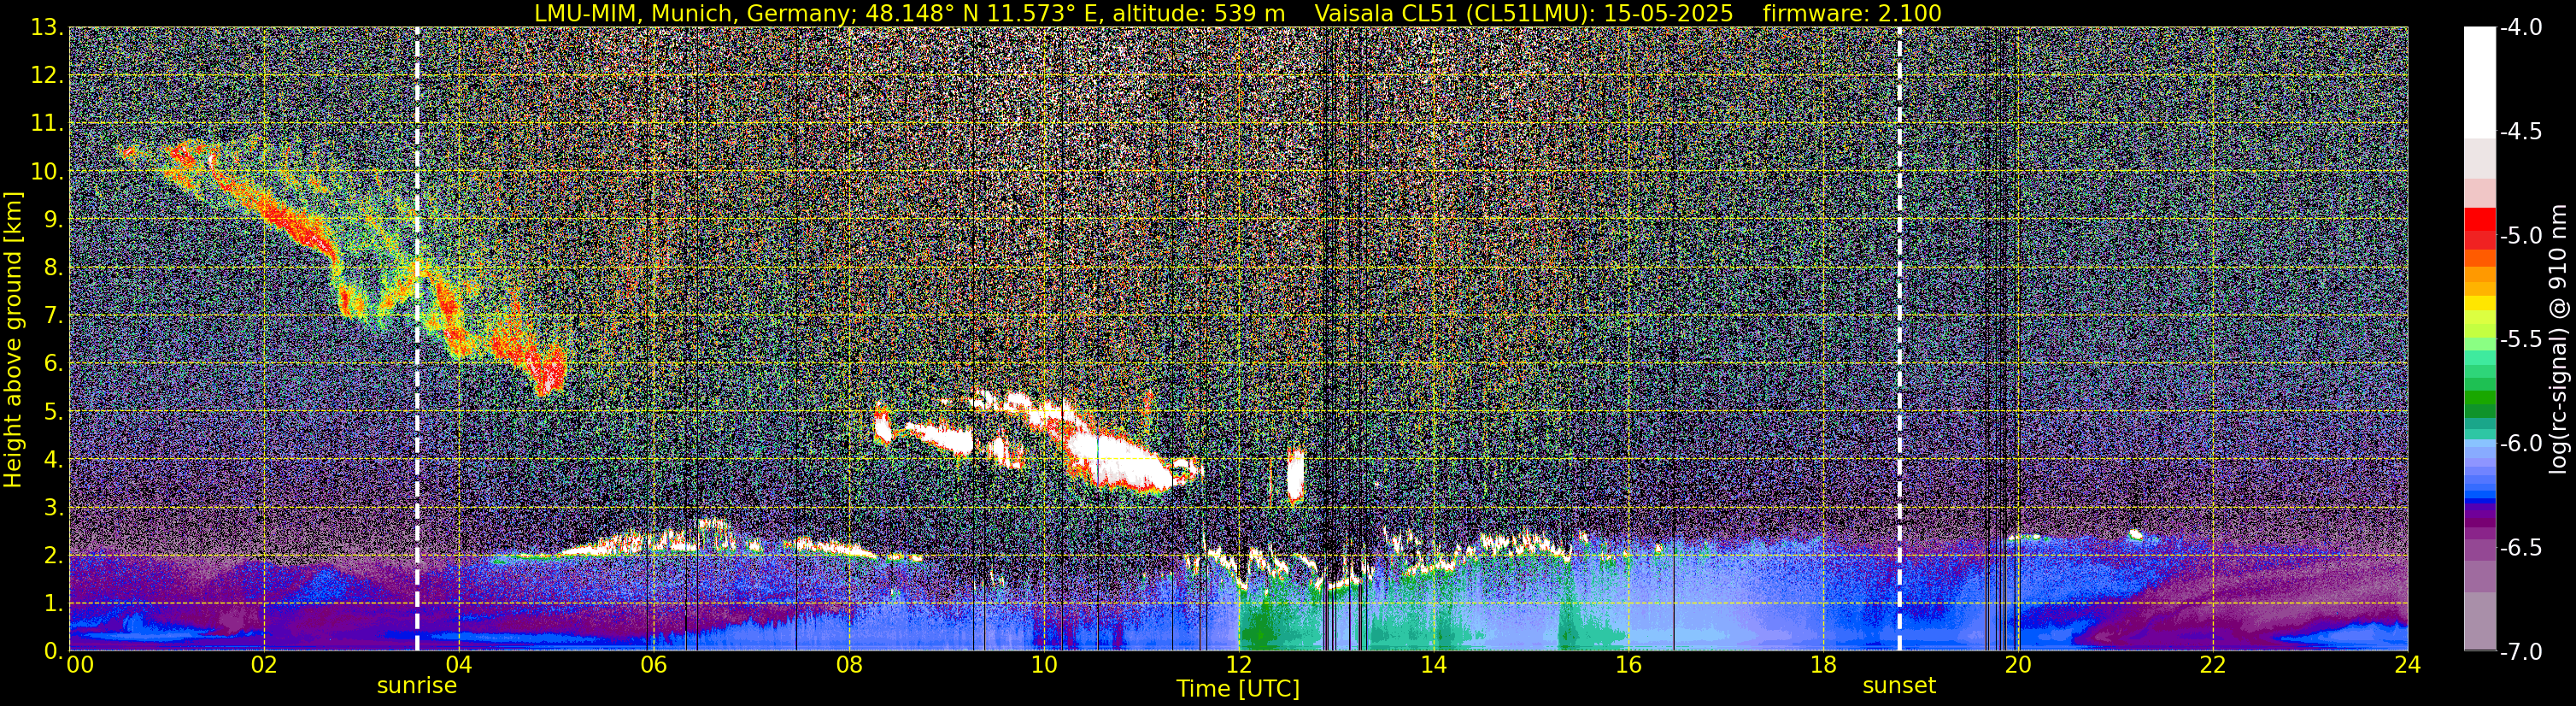Click the bright red segment of the colorbar
This screenshot has height=706, width=2576.
pyautogui.click(x=2479, y=219)
